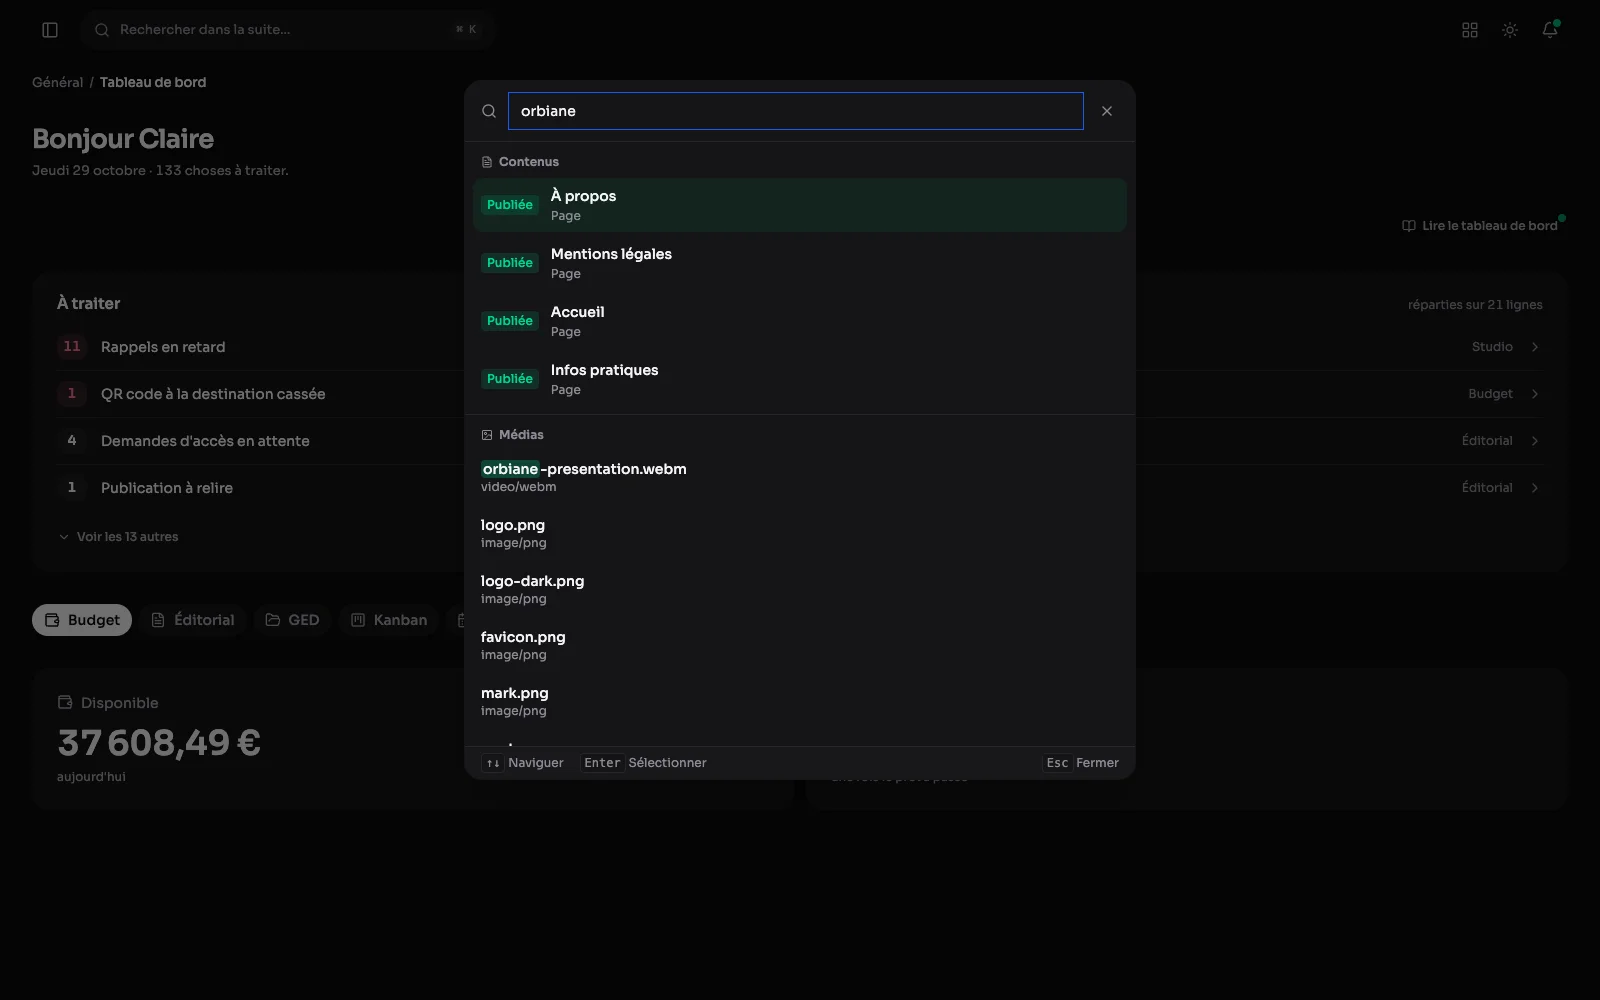This screenshot has height=1000, width=1600.
Task: Click the Général breadcrumb
Action: [x=57, y=82]
